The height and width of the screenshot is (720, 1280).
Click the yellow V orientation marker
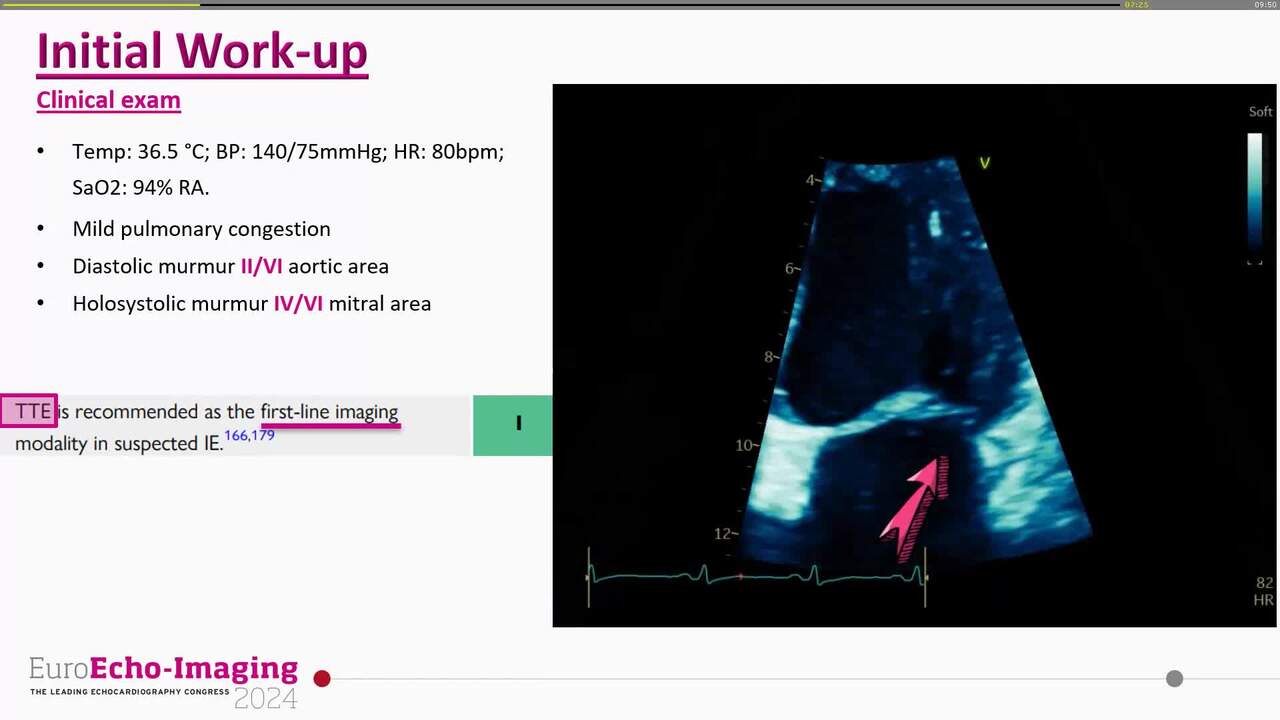(984, 163)
